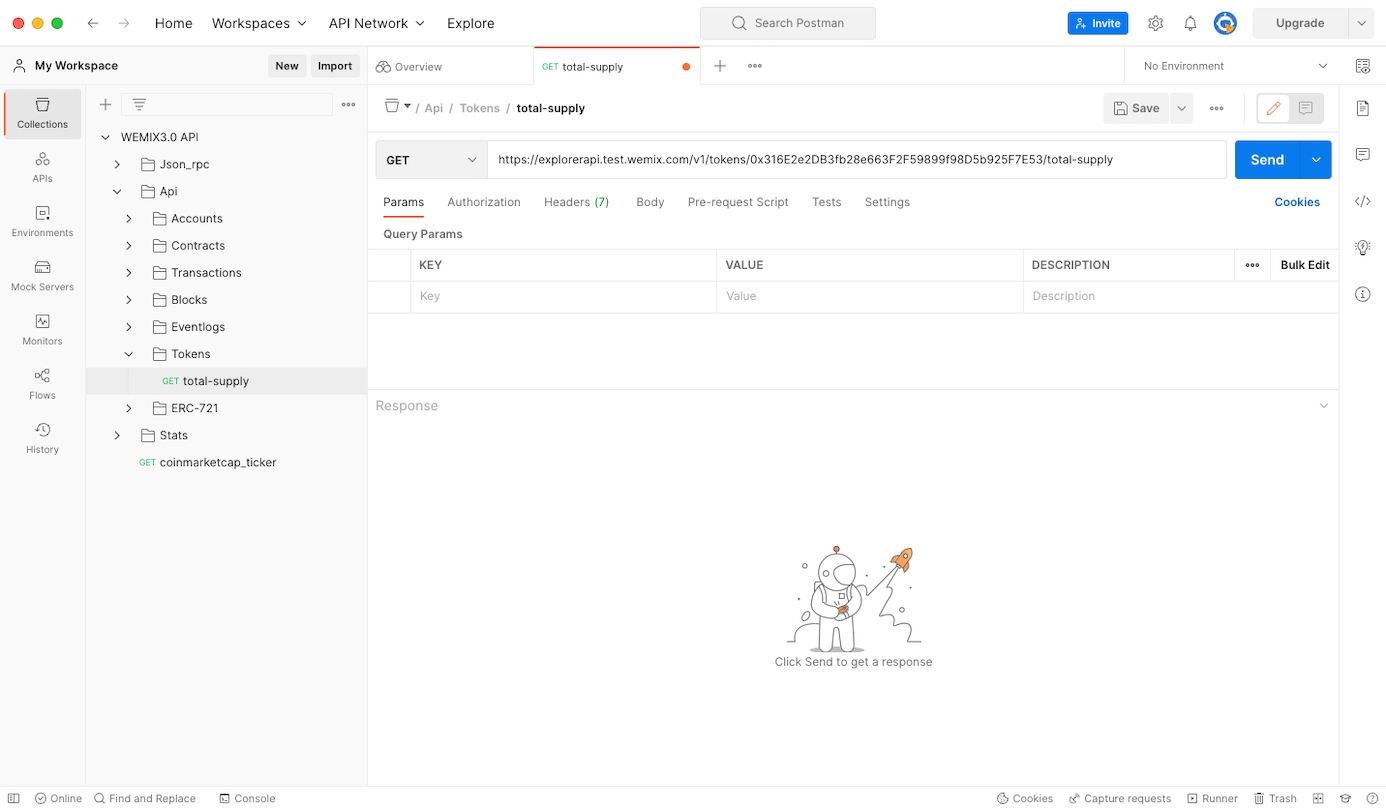
Task: Open the Mock Servers sidebar panel
Action: (x=42, y=275)
